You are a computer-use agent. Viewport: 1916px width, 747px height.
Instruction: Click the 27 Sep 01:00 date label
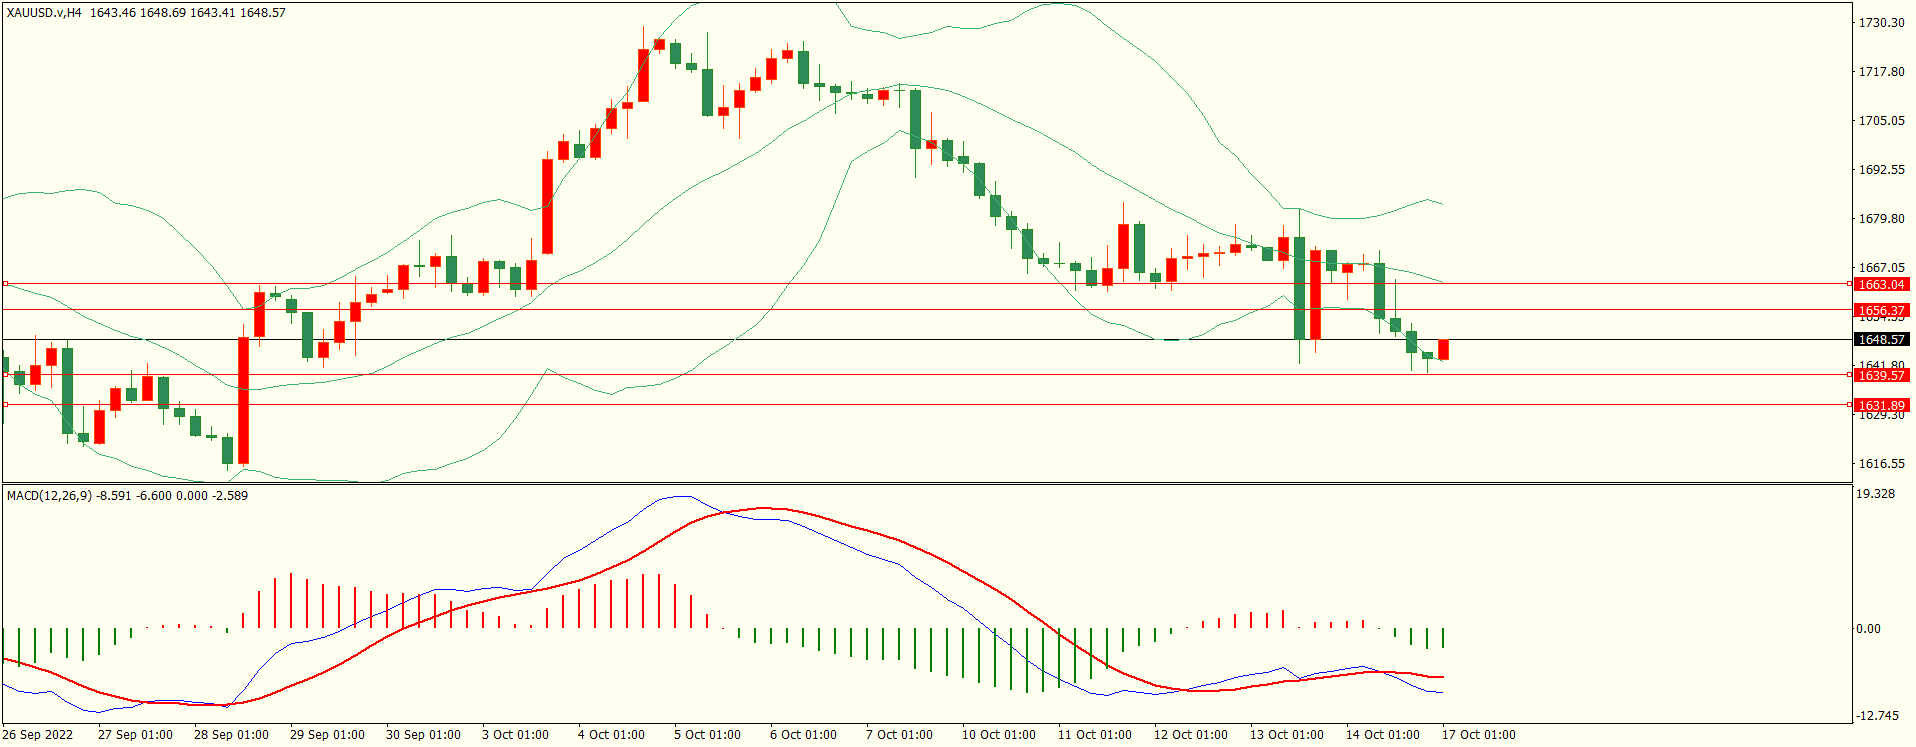135,735
